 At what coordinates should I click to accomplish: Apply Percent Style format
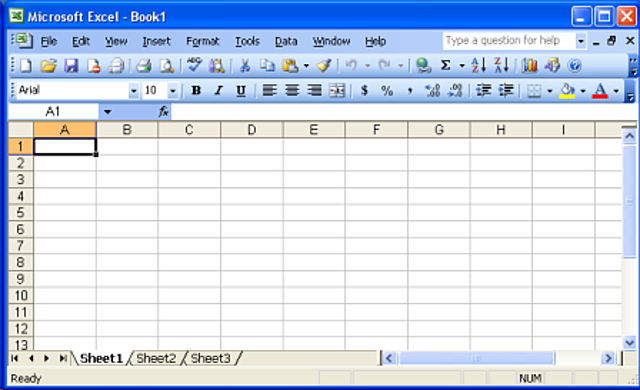pos(387,90)
